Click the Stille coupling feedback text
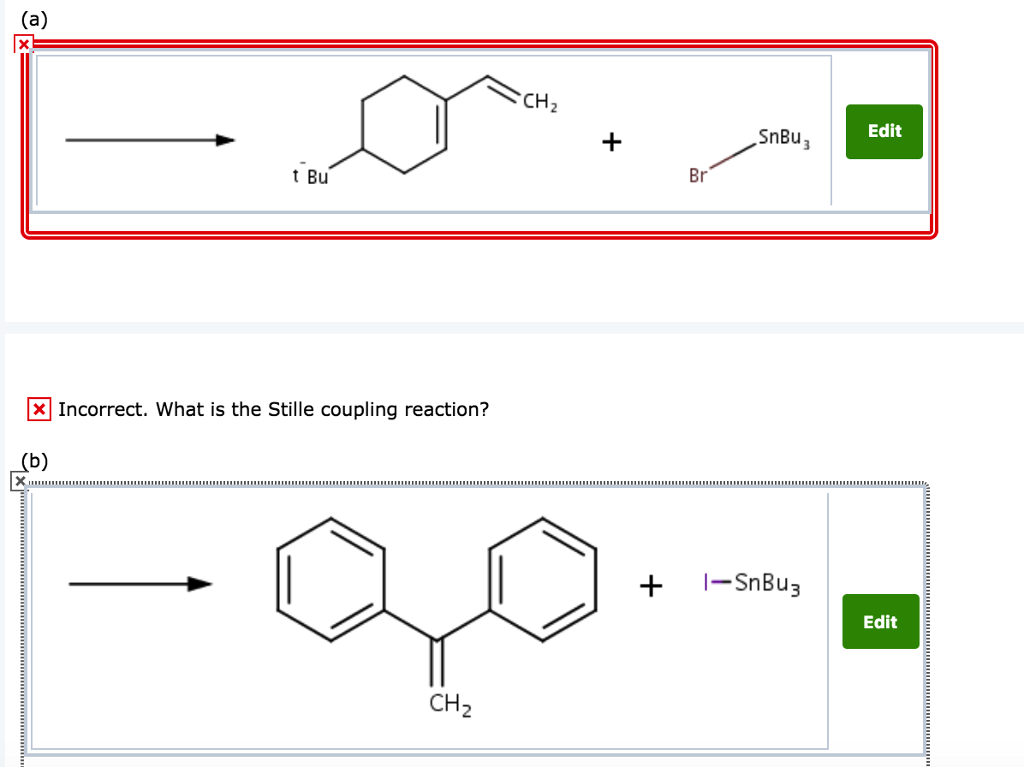Image resolution: width=1024 pixels, height=767 pixels. (274, 409)
